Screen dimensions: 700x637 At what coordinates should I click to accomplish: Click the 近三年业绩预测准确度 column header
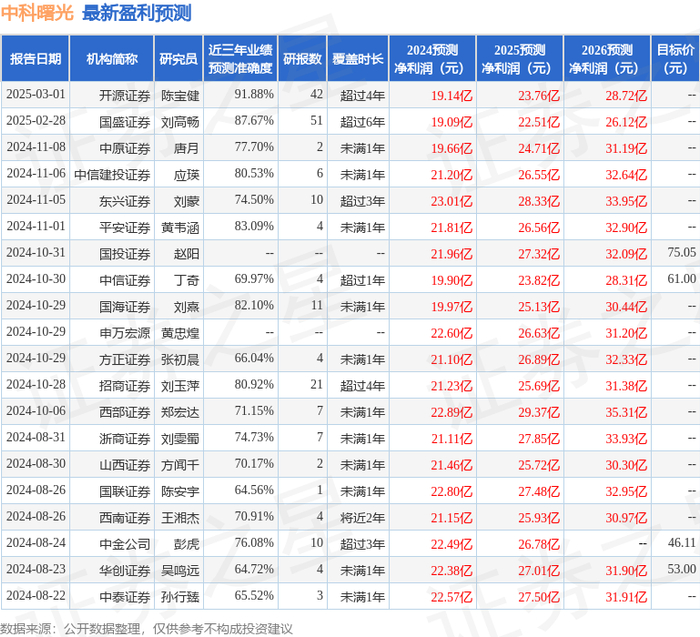(x=240, y=59)
